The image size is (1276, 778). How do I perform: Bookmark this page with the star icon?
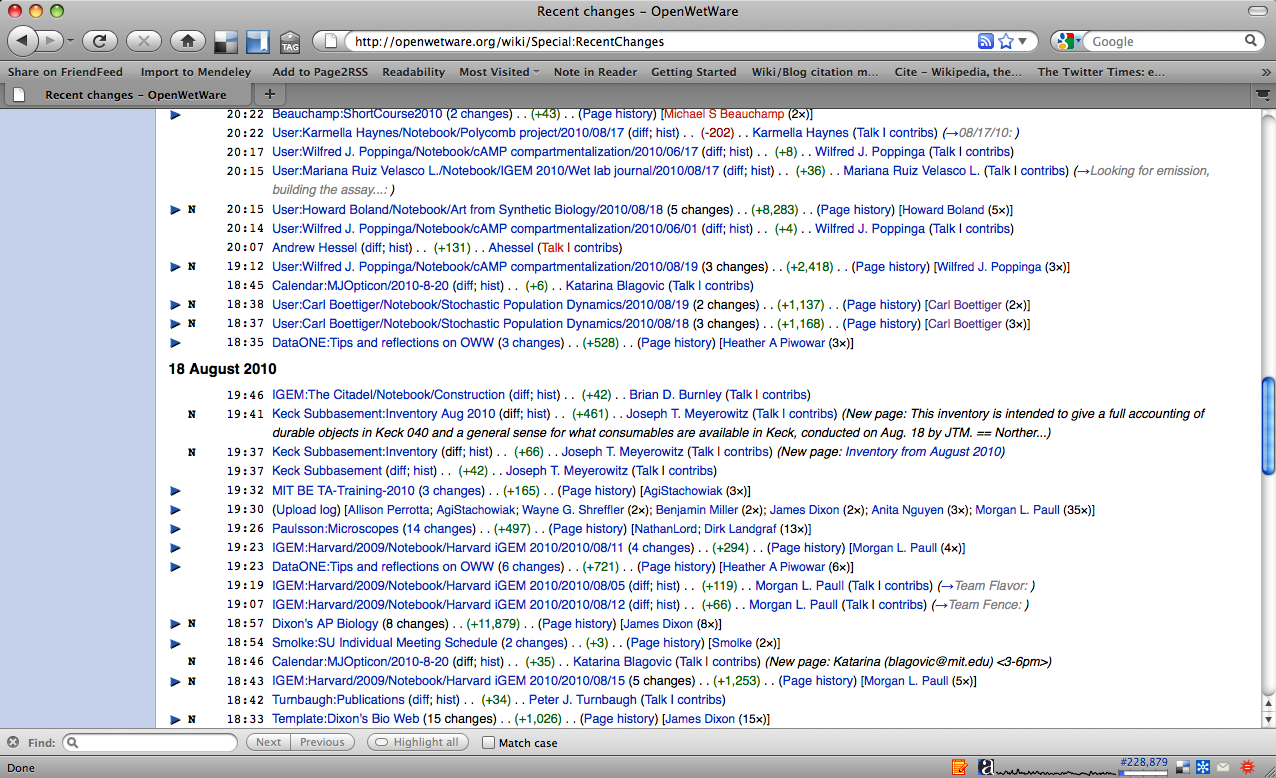[1006, 42]
